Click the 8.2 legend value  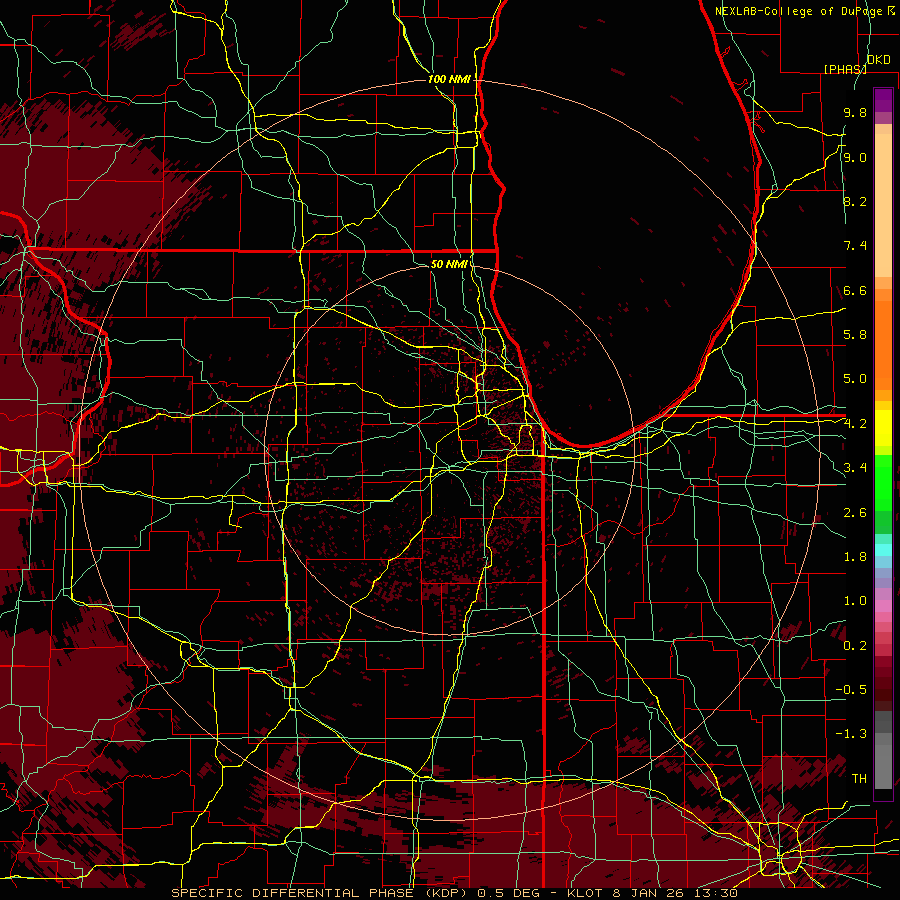(855, 201)
